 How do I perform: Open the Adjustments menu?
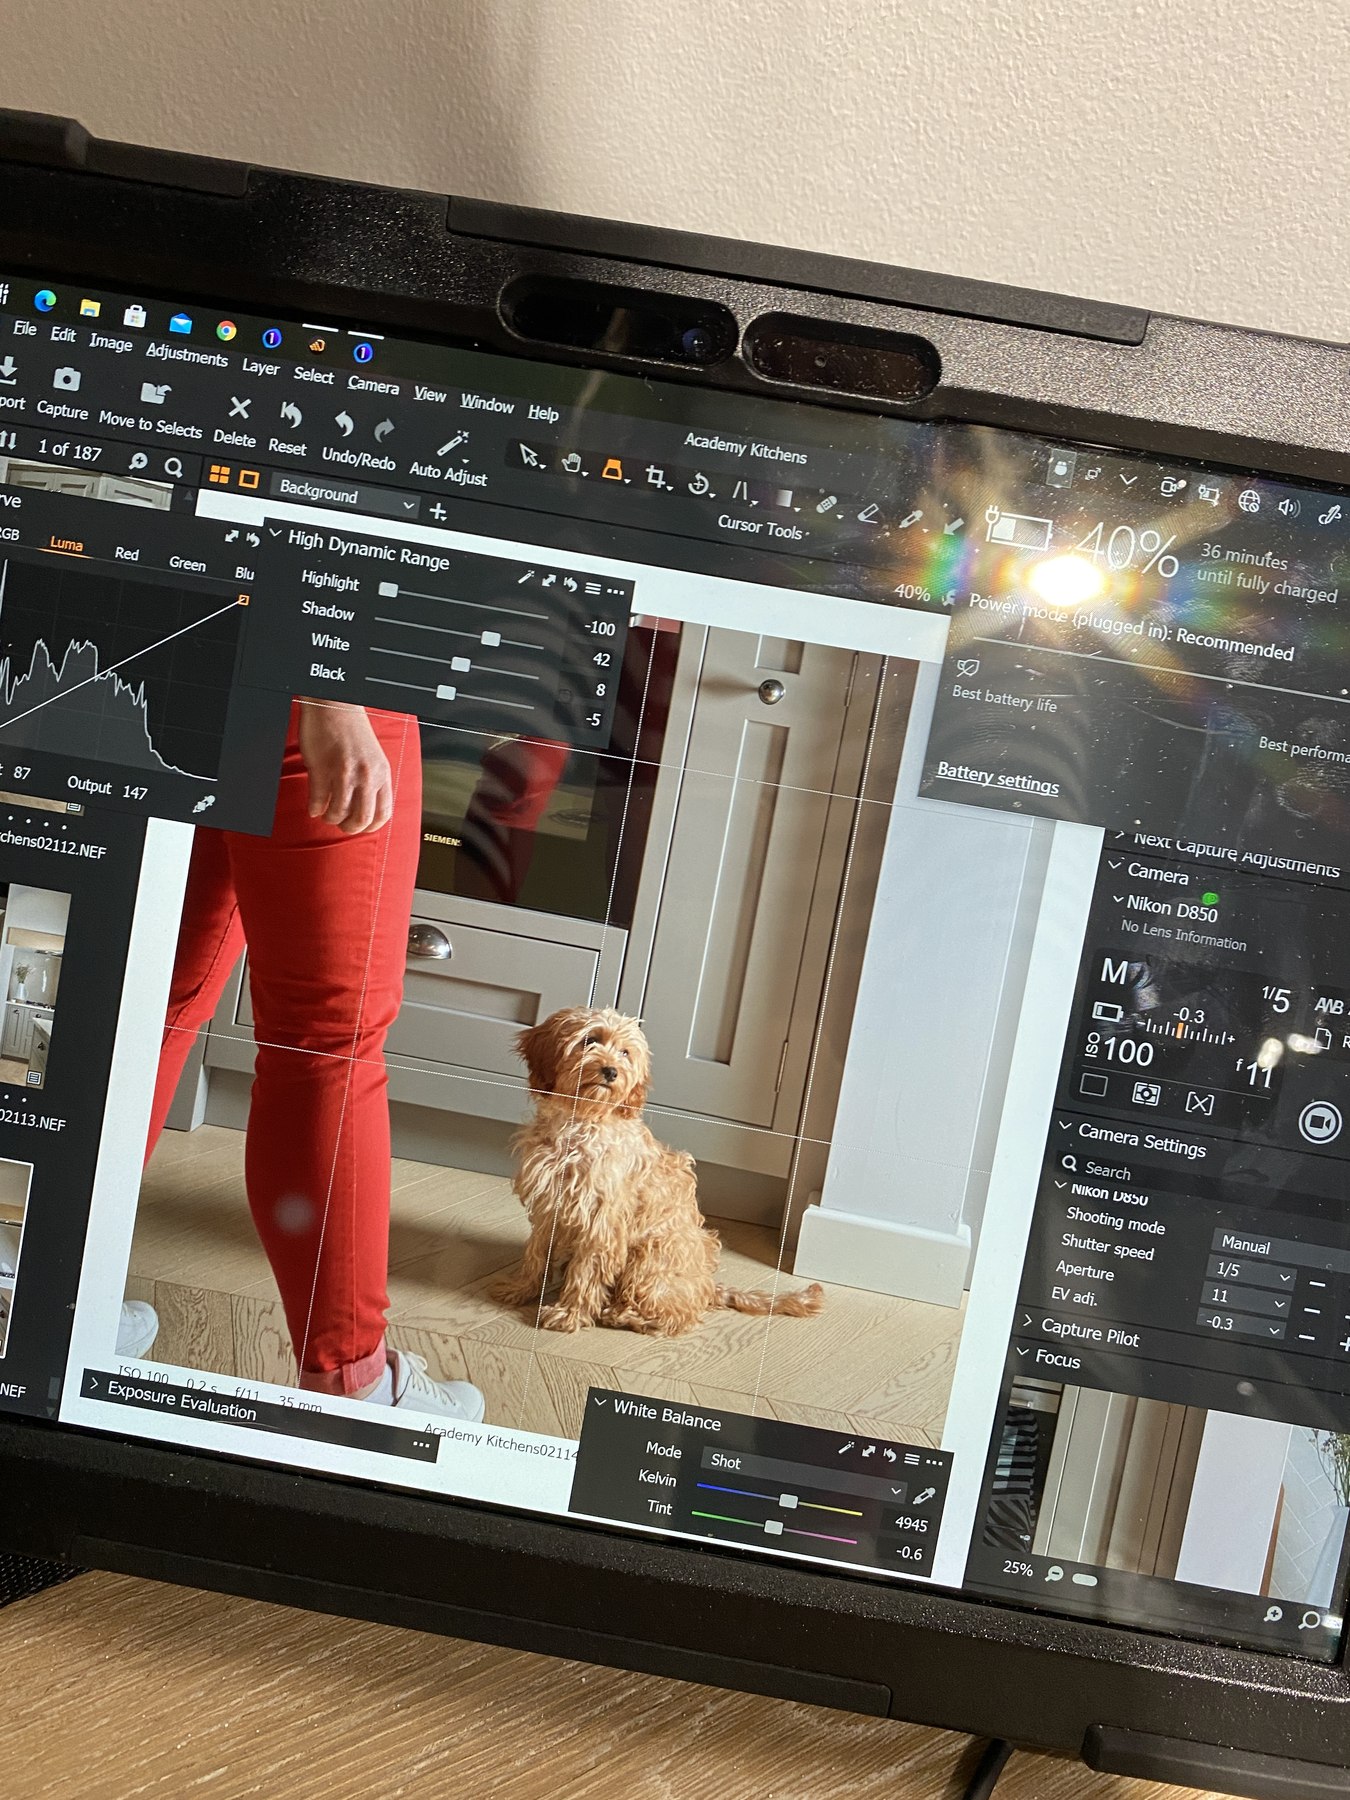pyautogui.click(x=187, y=355)
